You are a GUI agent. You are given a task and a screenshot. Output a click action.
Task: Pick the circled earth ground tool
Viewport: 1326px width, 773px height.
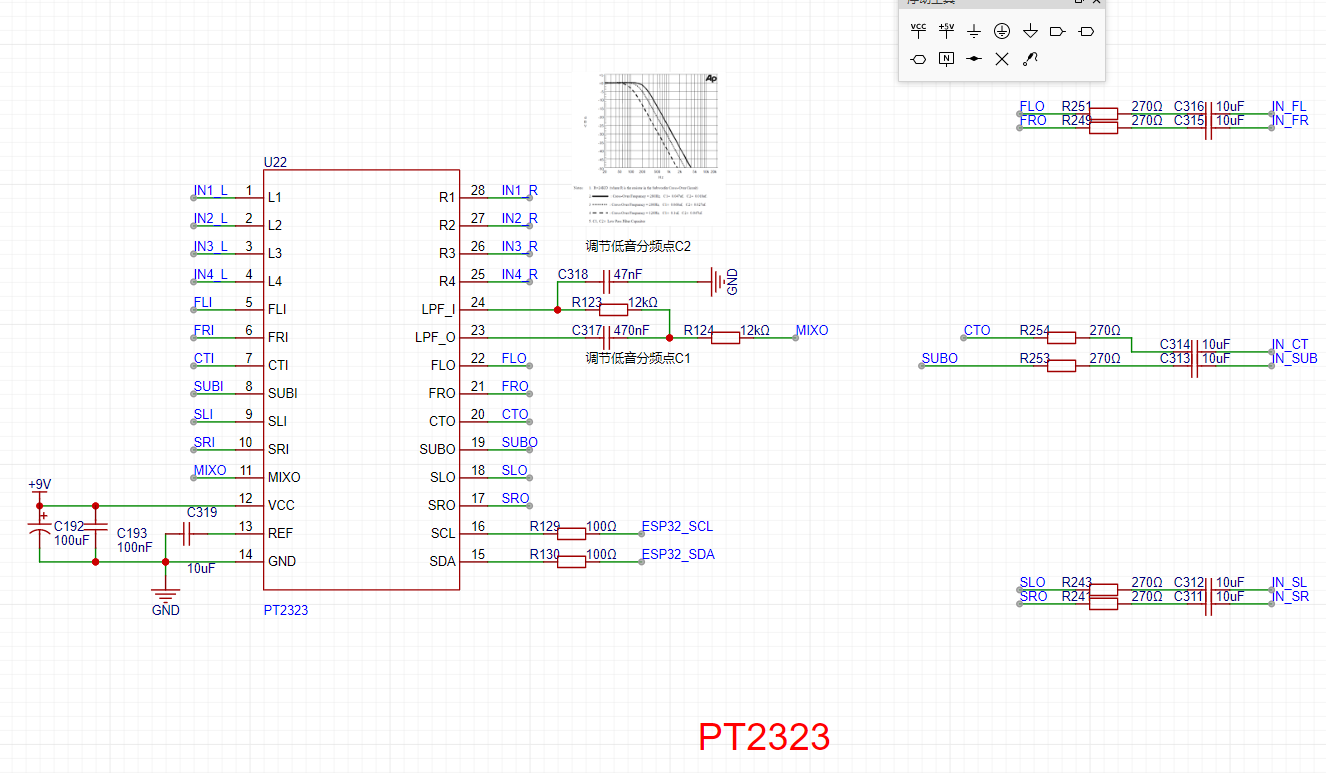1002,31
